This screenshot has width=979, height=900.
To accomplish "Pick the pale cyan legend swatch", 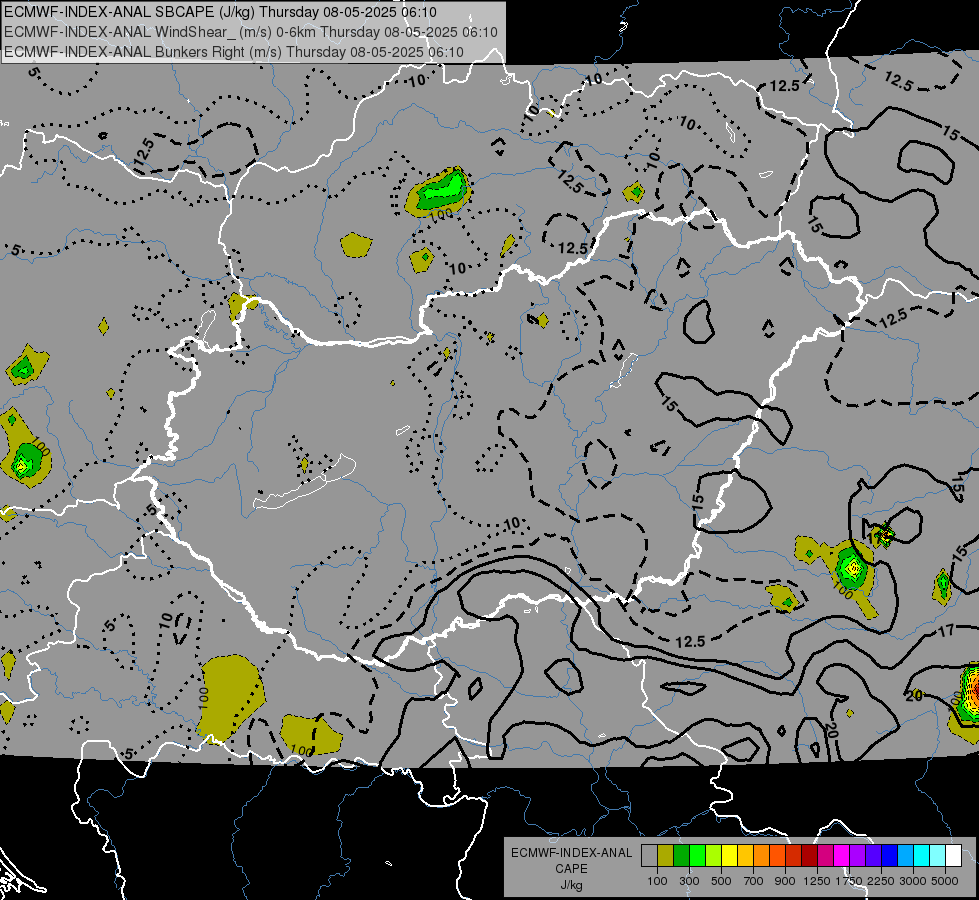I will coord(938,855).
